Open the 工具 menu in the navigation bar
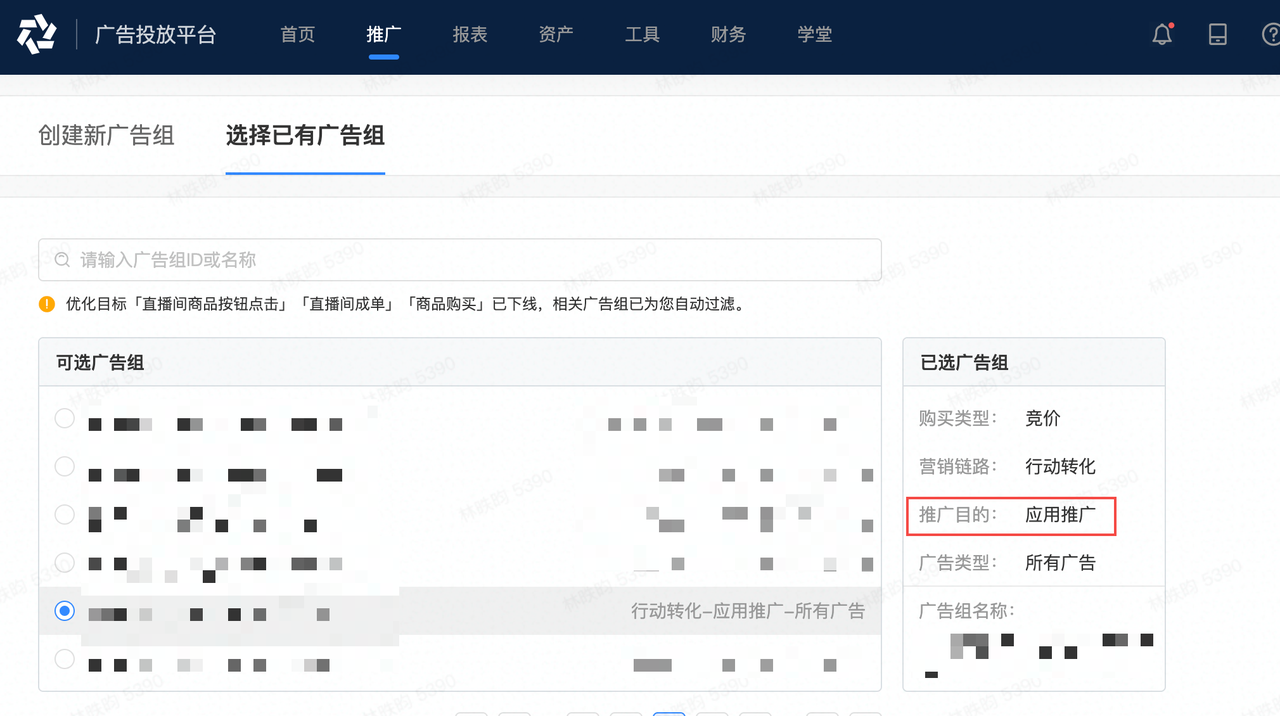 (642, 34)
